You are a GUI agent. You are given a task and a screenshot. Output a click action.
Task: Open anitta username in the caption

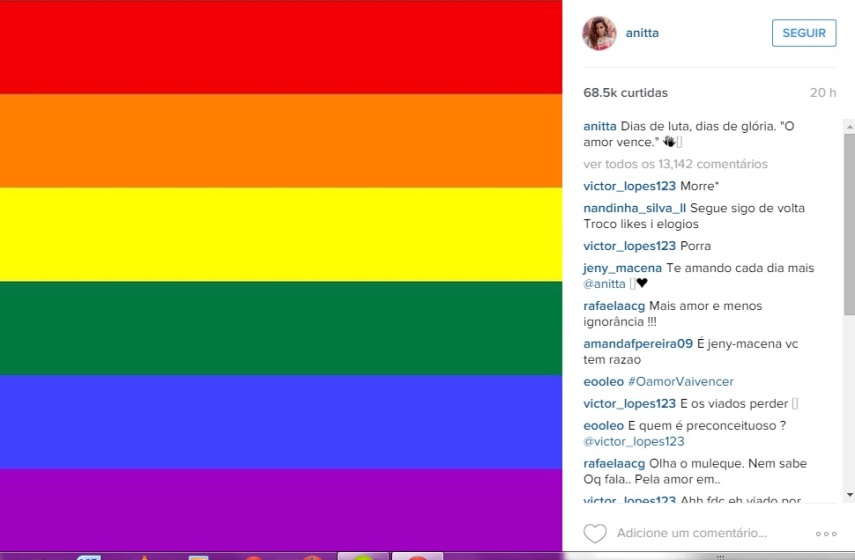[x=599, y=127]
